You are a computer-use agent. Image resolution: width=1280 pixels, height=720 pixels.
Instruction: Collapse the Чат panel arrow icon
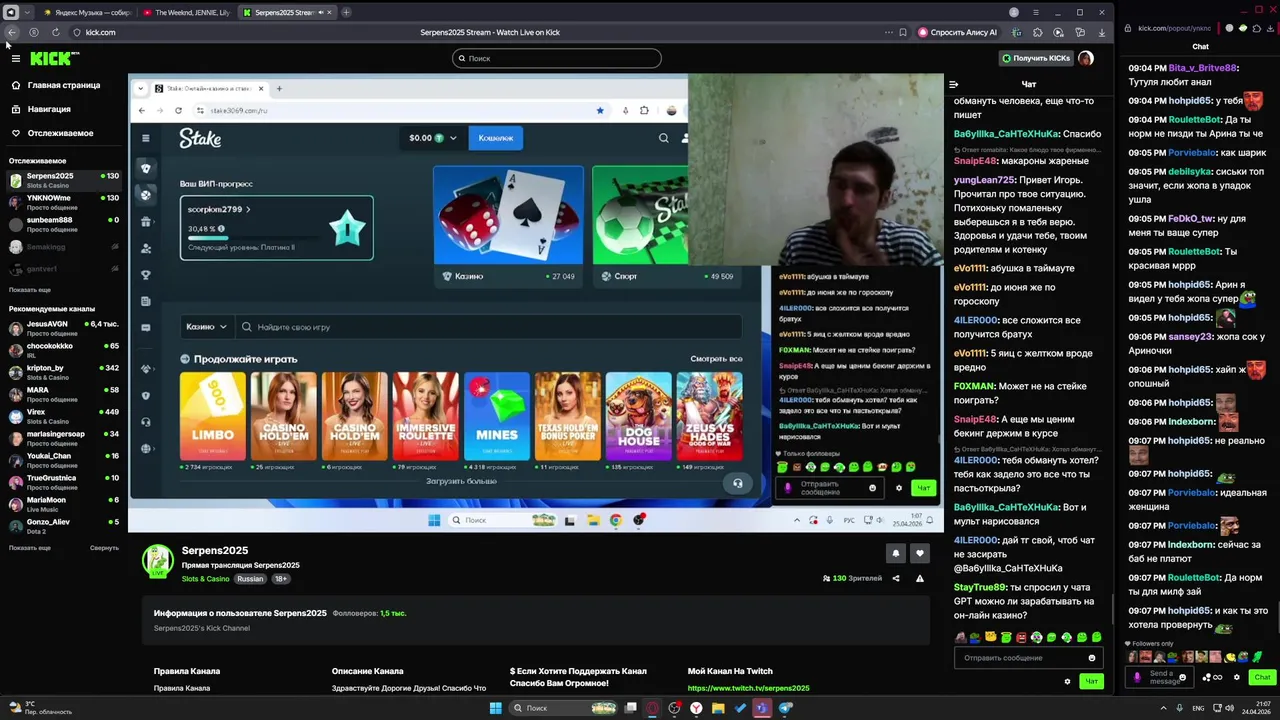(x=954, y=84)
